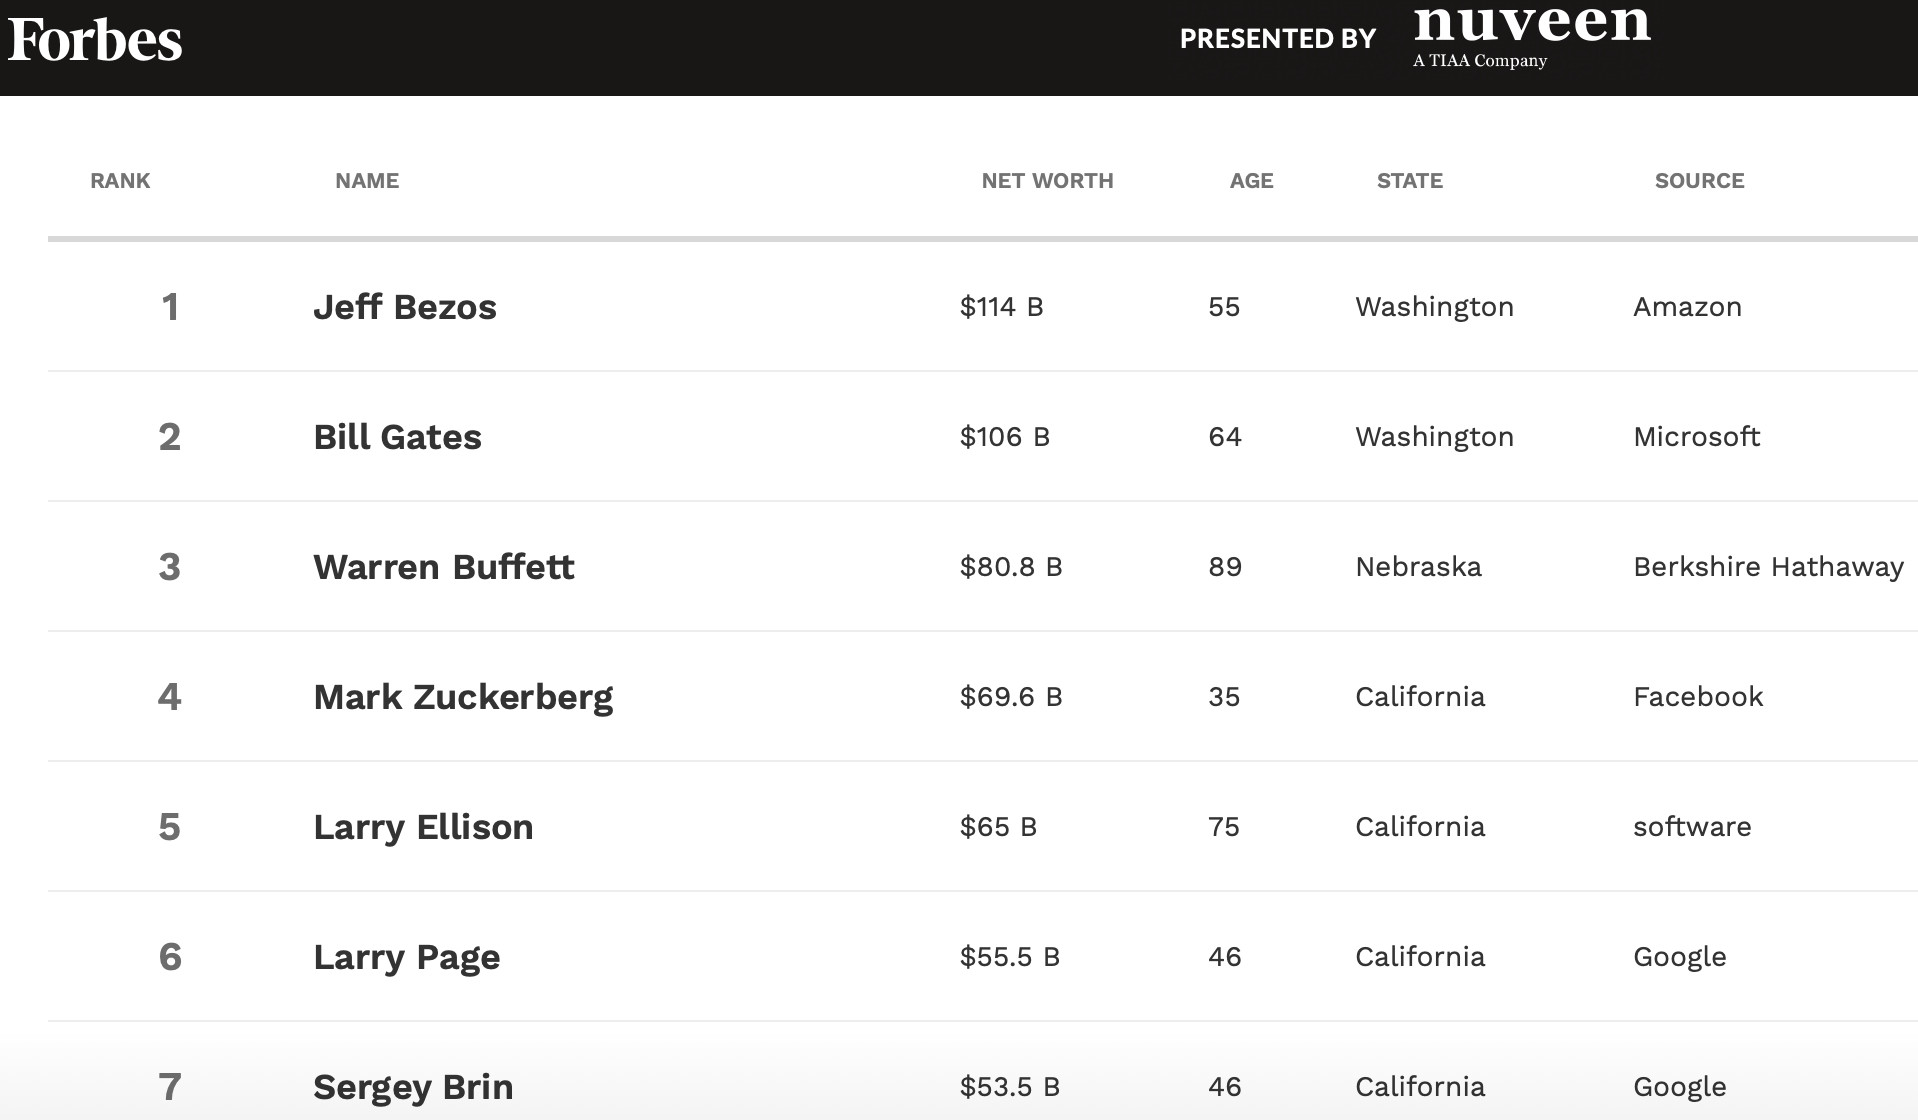
Task: Sort by the Age column header
Action: pyautogui.click(x=1251, y=181)
